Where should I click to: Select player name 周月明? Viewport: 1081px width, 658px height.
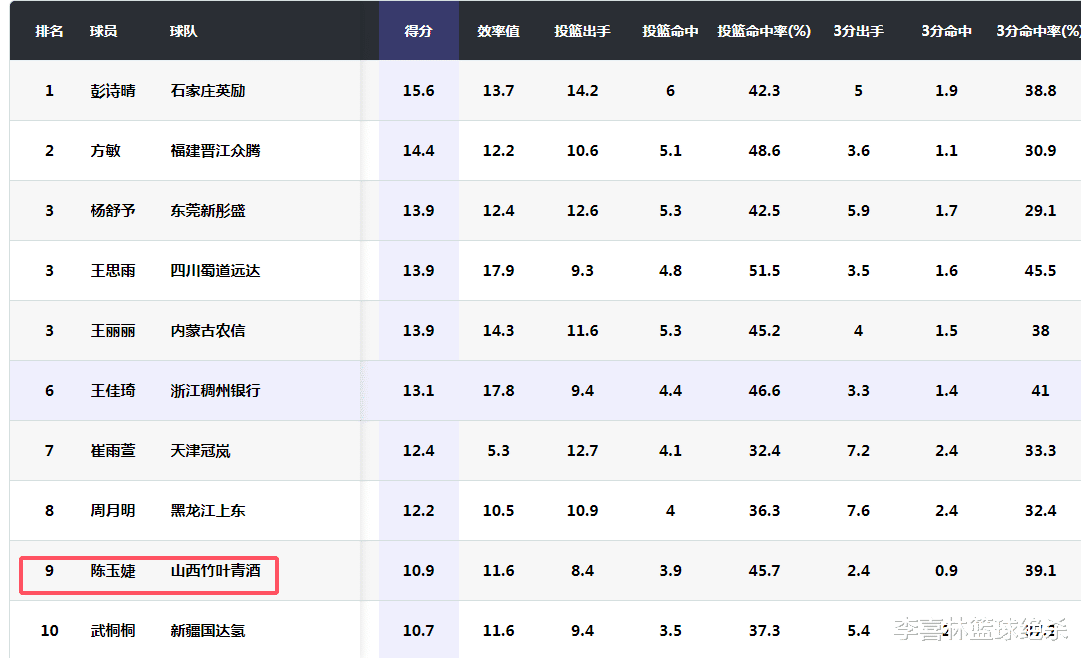click(x=113, y=511)
